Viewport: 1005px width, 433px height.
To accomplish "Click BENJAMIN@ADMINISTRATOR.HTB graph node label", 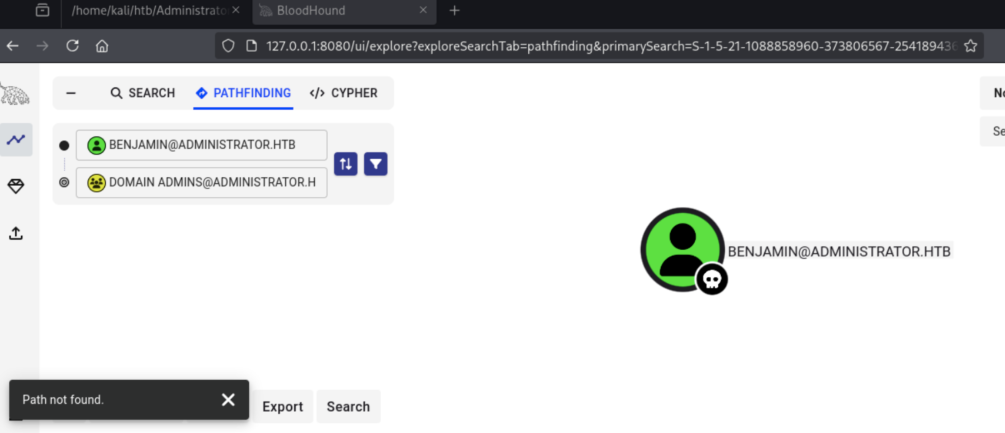I will (x=840, y=251).
